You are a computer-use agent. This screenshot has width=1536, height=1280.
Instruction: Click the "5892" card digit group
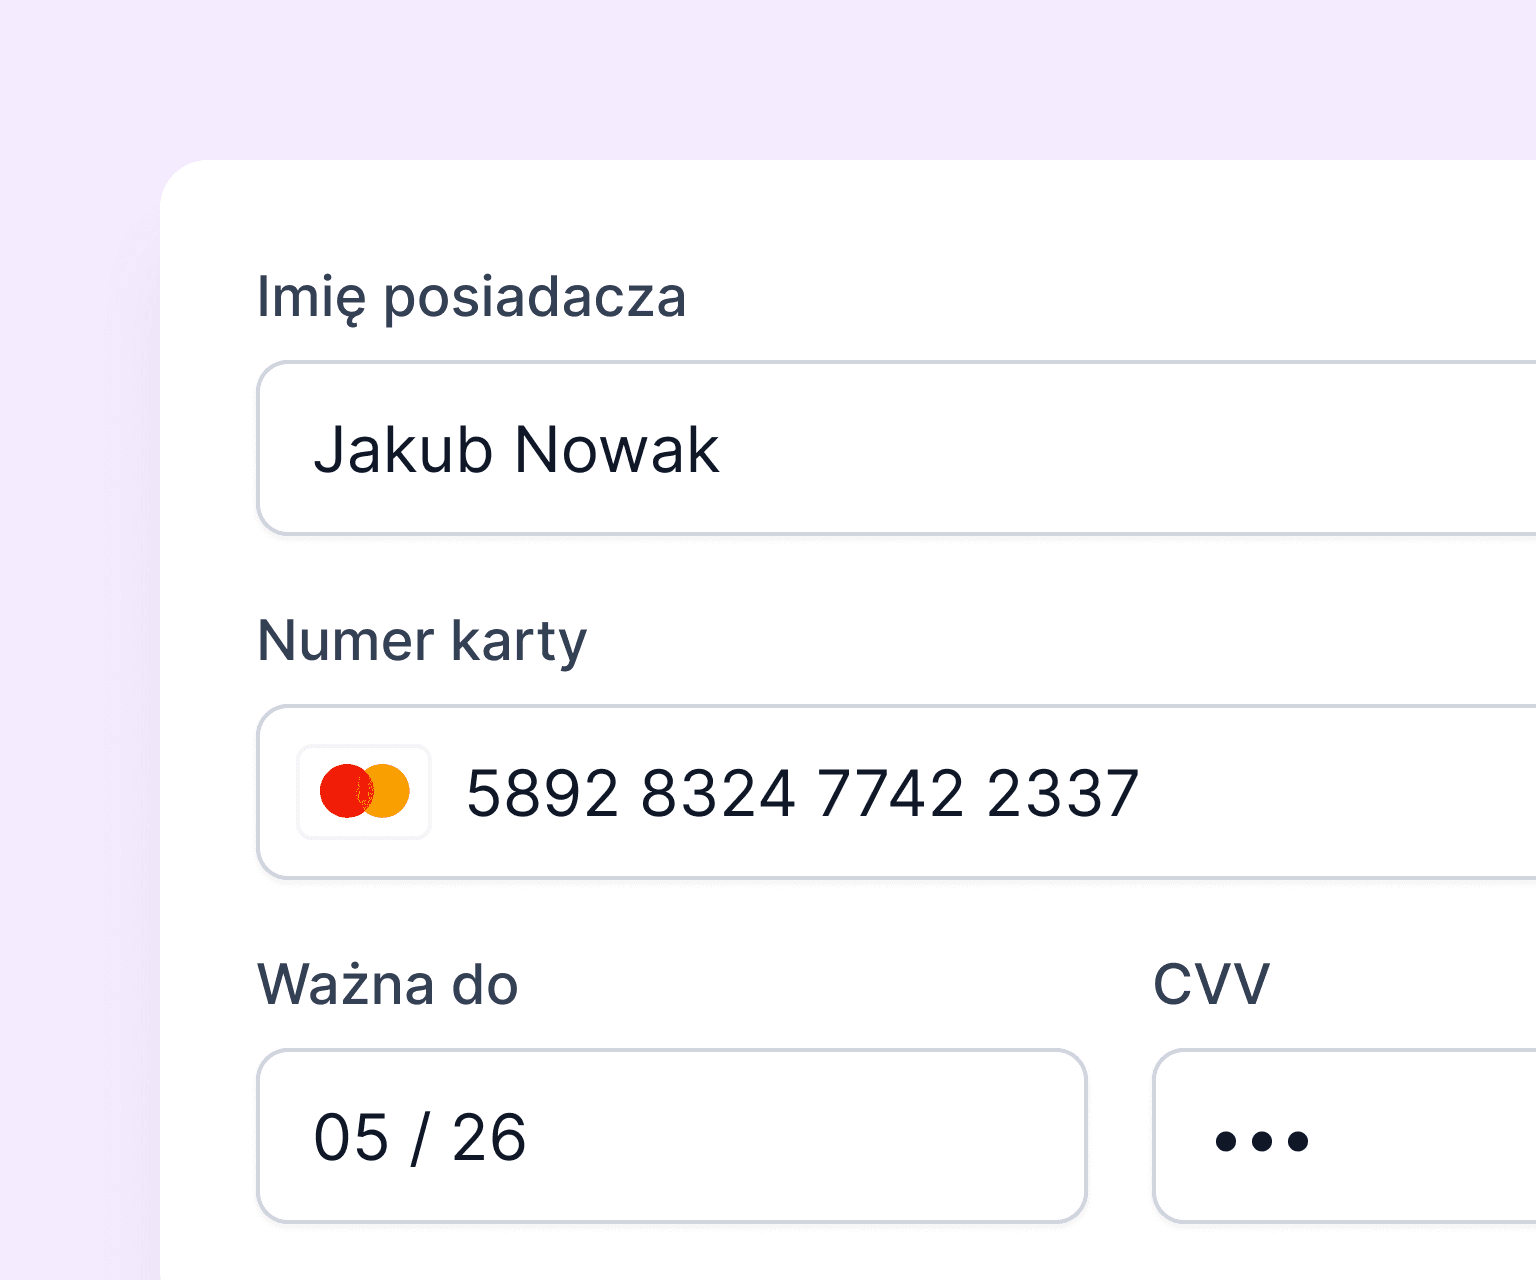point(543,793)
